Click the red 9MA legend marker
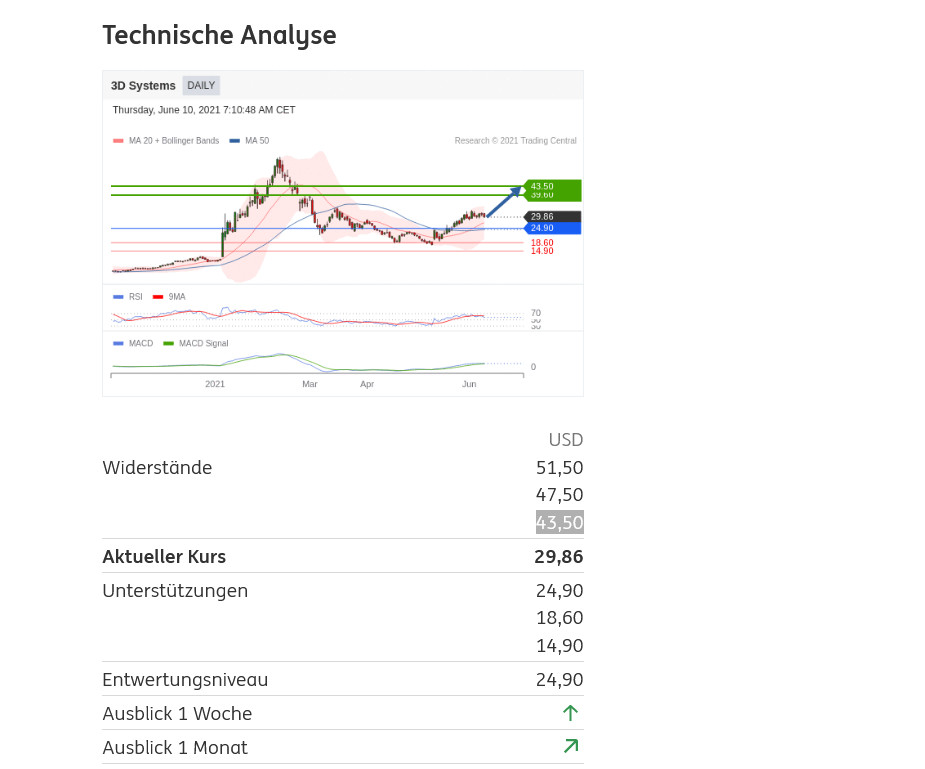This screenshot has width=925, height=769. [x=158, y=297]
